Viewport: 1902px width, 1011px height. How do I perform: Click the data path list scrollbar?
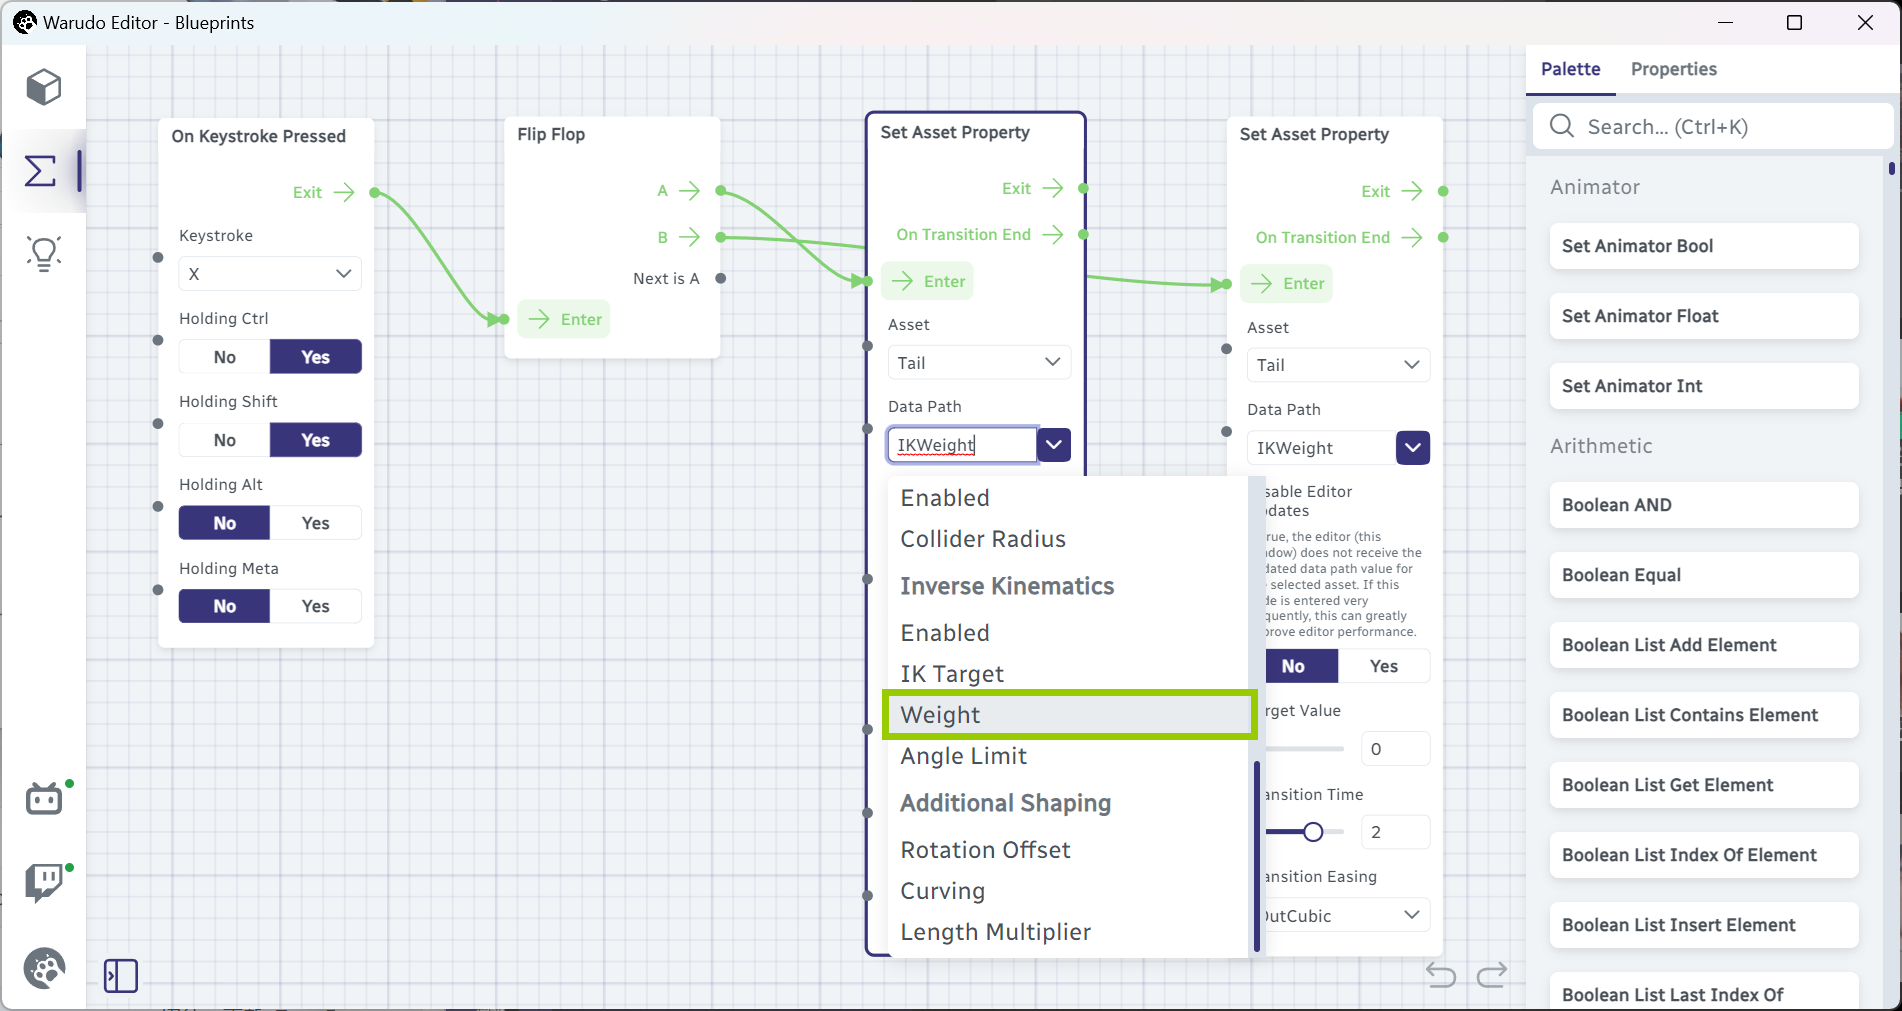(x=1256, y=855)
